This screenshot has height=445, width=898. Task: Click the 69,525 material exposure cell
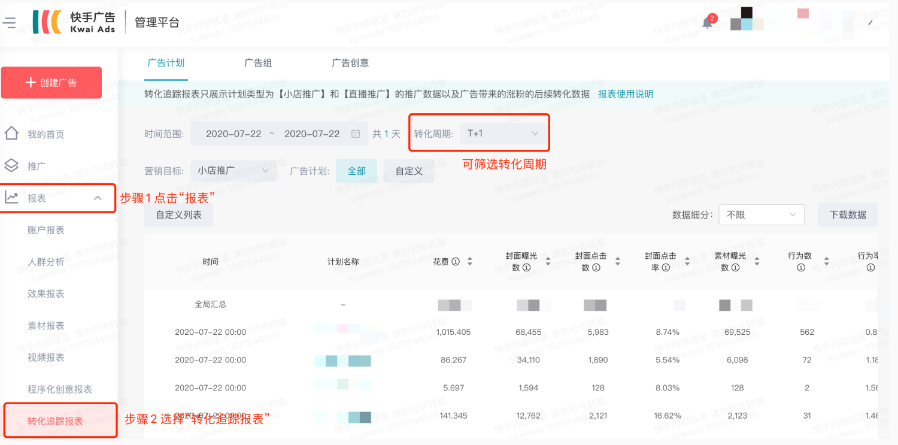pos(737,332)
